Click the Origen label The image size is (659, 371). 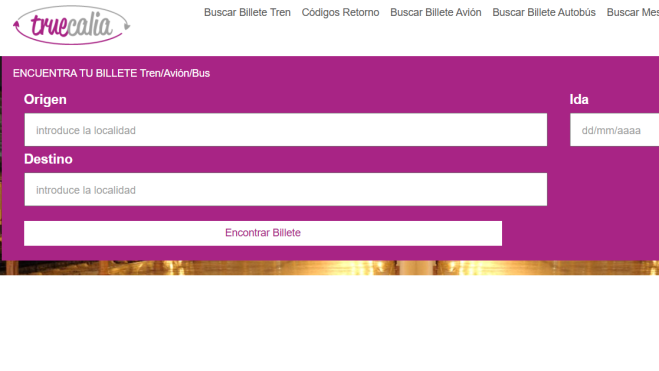(45, 100)
